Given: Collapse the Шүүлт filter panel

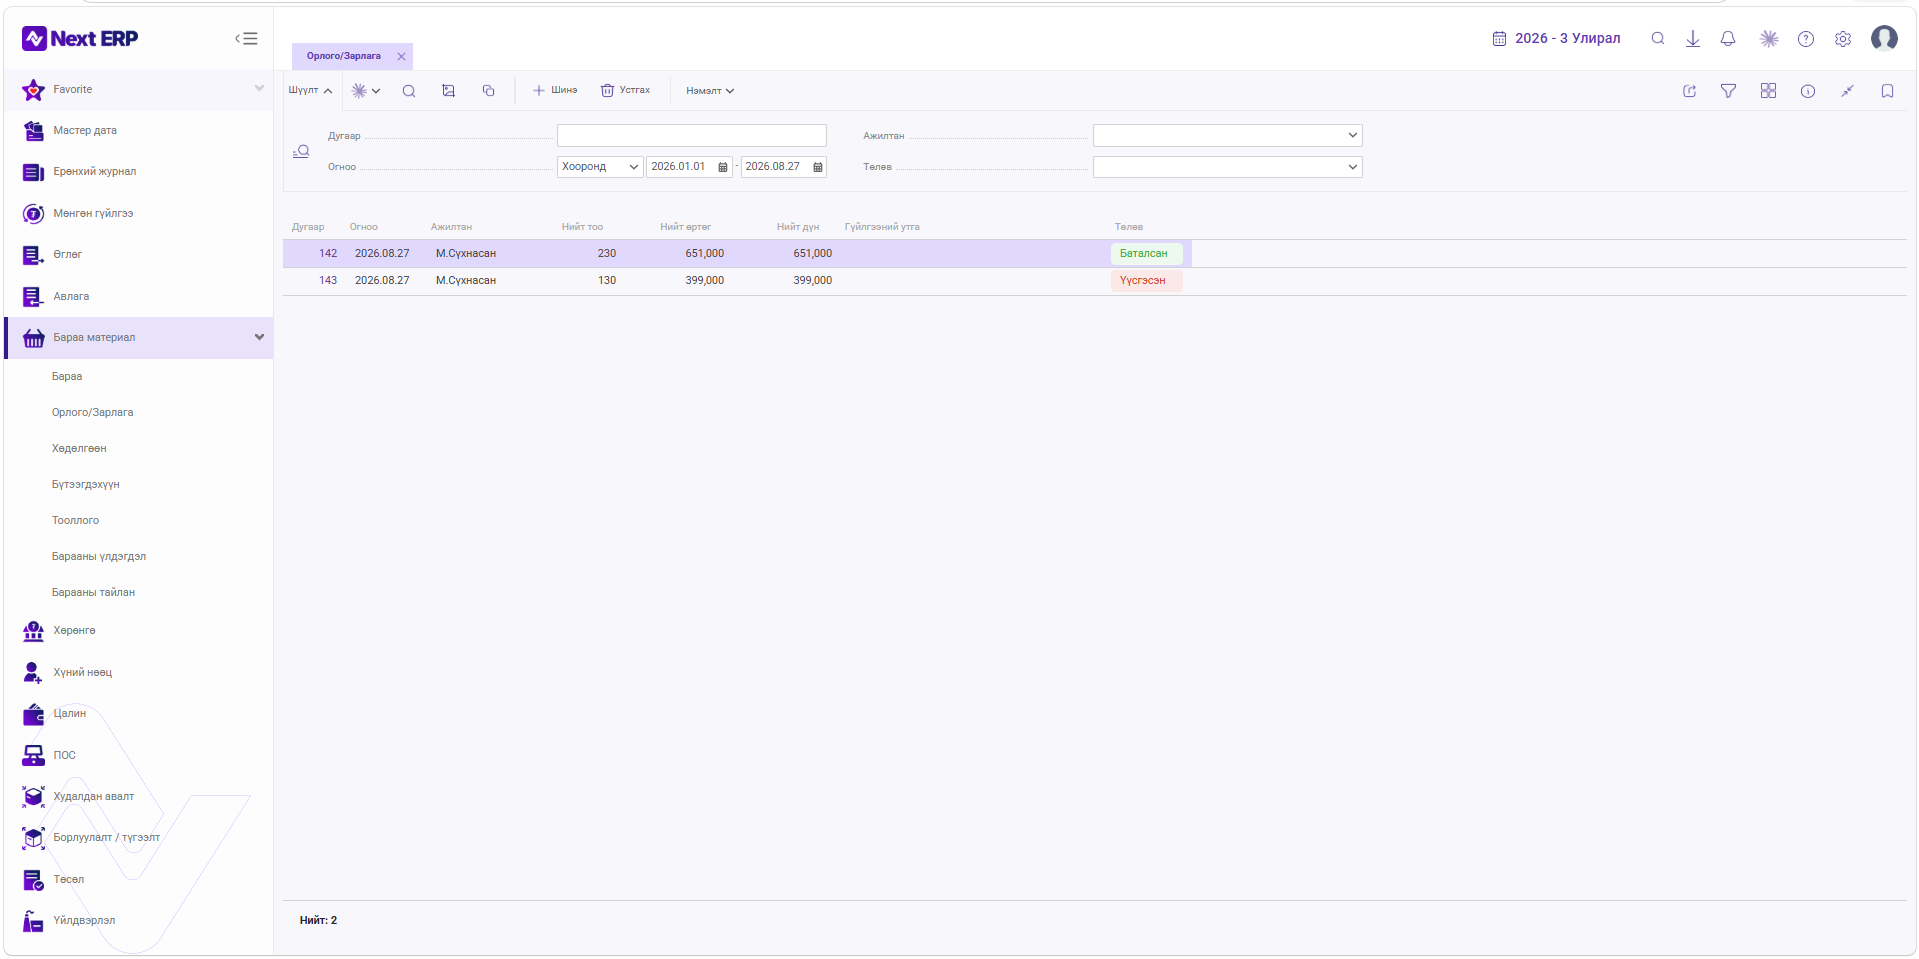Looking at the screenshot, I should click(x=310, y=91).
